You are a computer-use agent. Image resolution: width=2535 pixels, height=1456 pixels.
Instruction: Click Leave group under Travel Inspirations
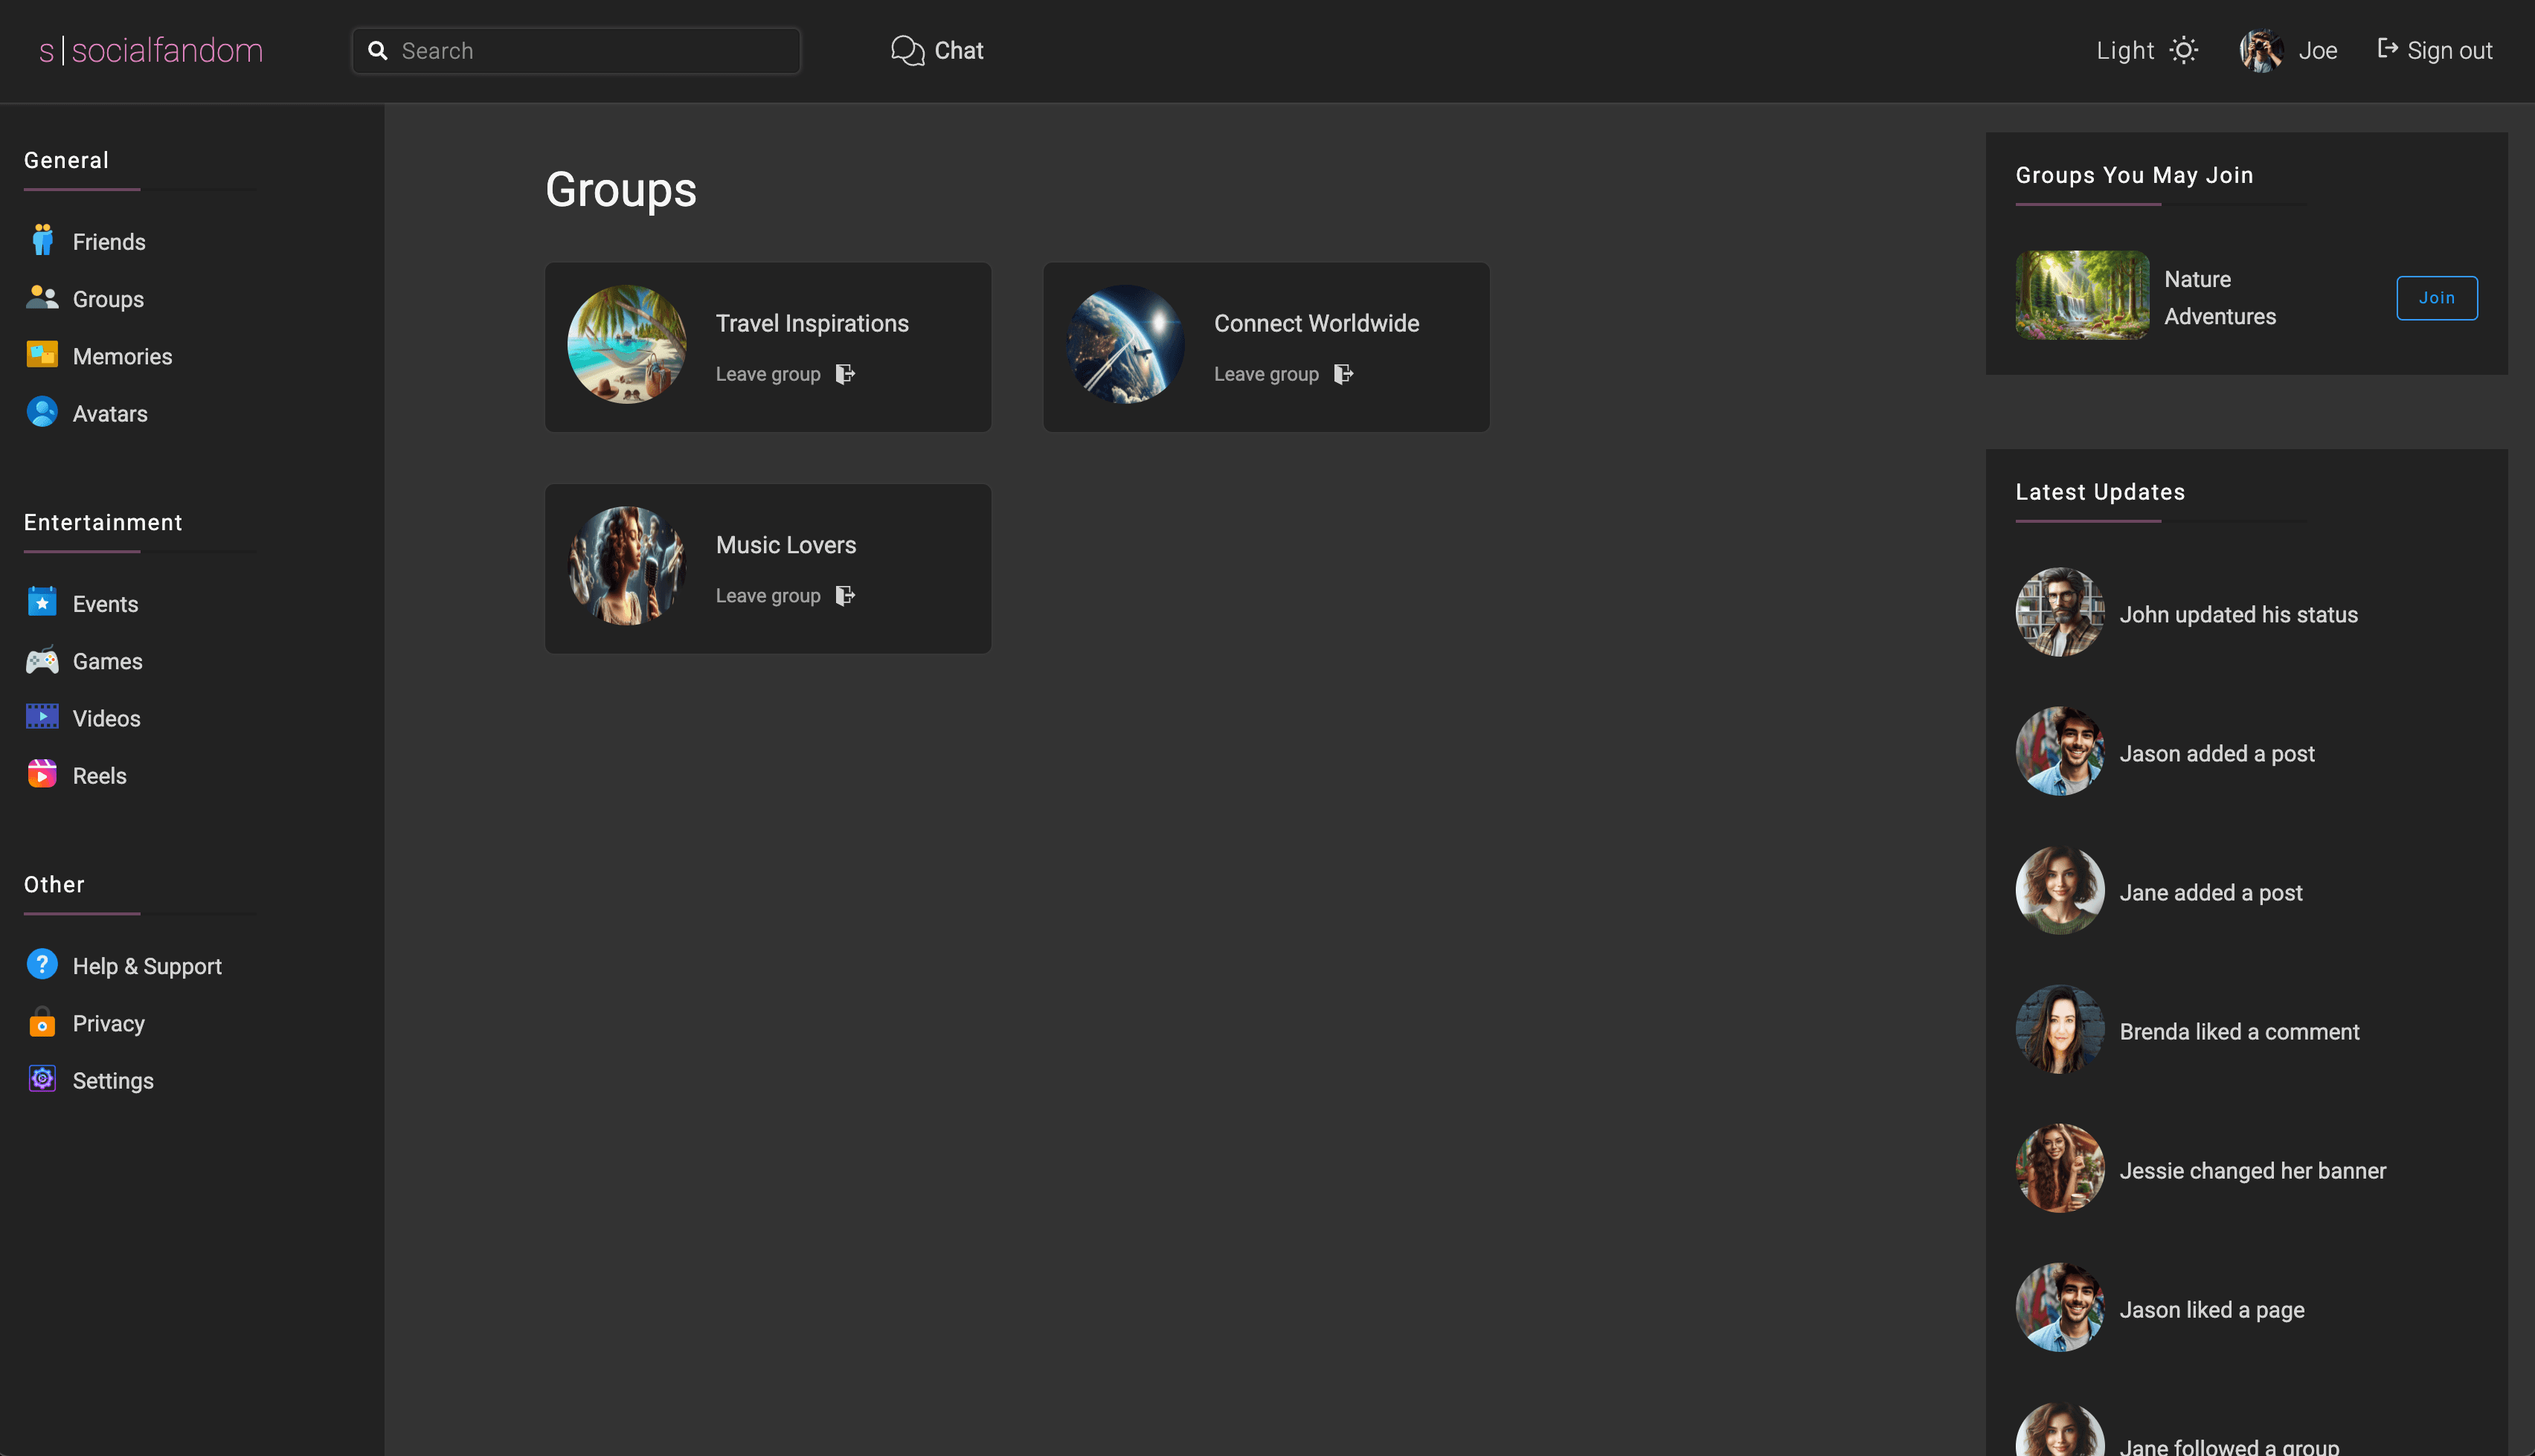768,374
